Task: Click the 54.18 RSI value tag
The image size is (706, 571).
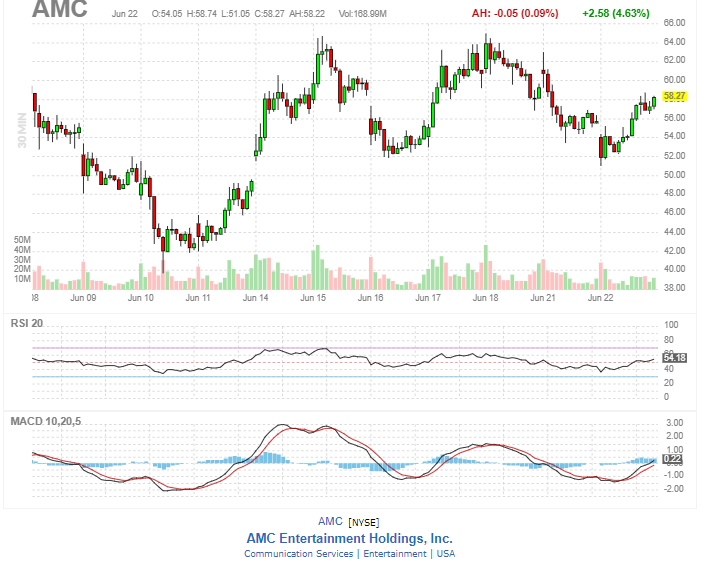Action: [x=674, y=358]
